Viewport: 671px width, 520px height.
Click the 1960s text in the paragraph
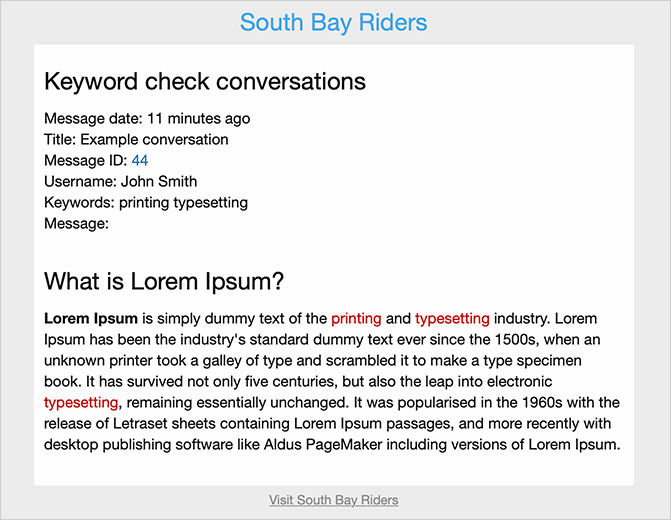tap(542, 403)
